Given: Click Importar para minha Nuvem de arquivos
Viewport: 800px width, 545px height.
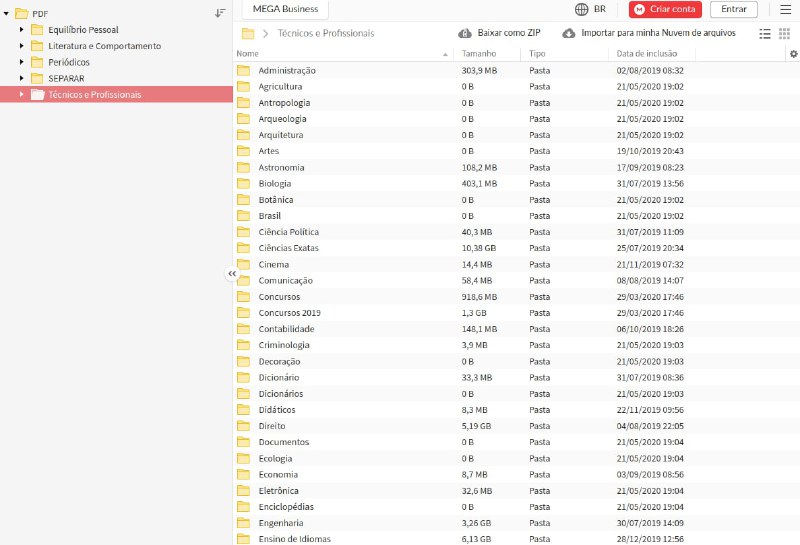Looking at the screenshot, I should [649, 33].
